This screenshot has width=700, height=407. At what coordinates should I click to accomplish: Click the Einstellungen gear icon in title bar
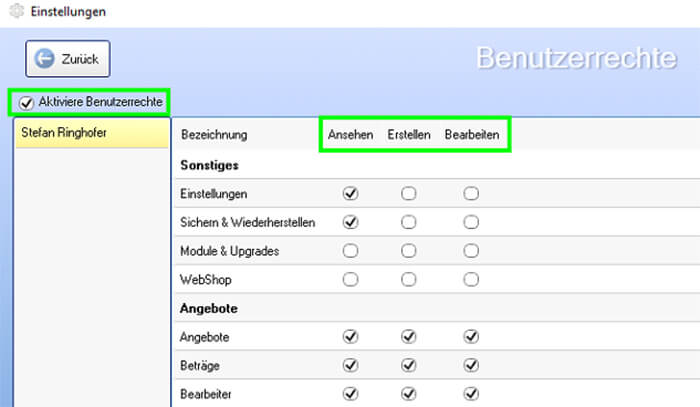17,11
